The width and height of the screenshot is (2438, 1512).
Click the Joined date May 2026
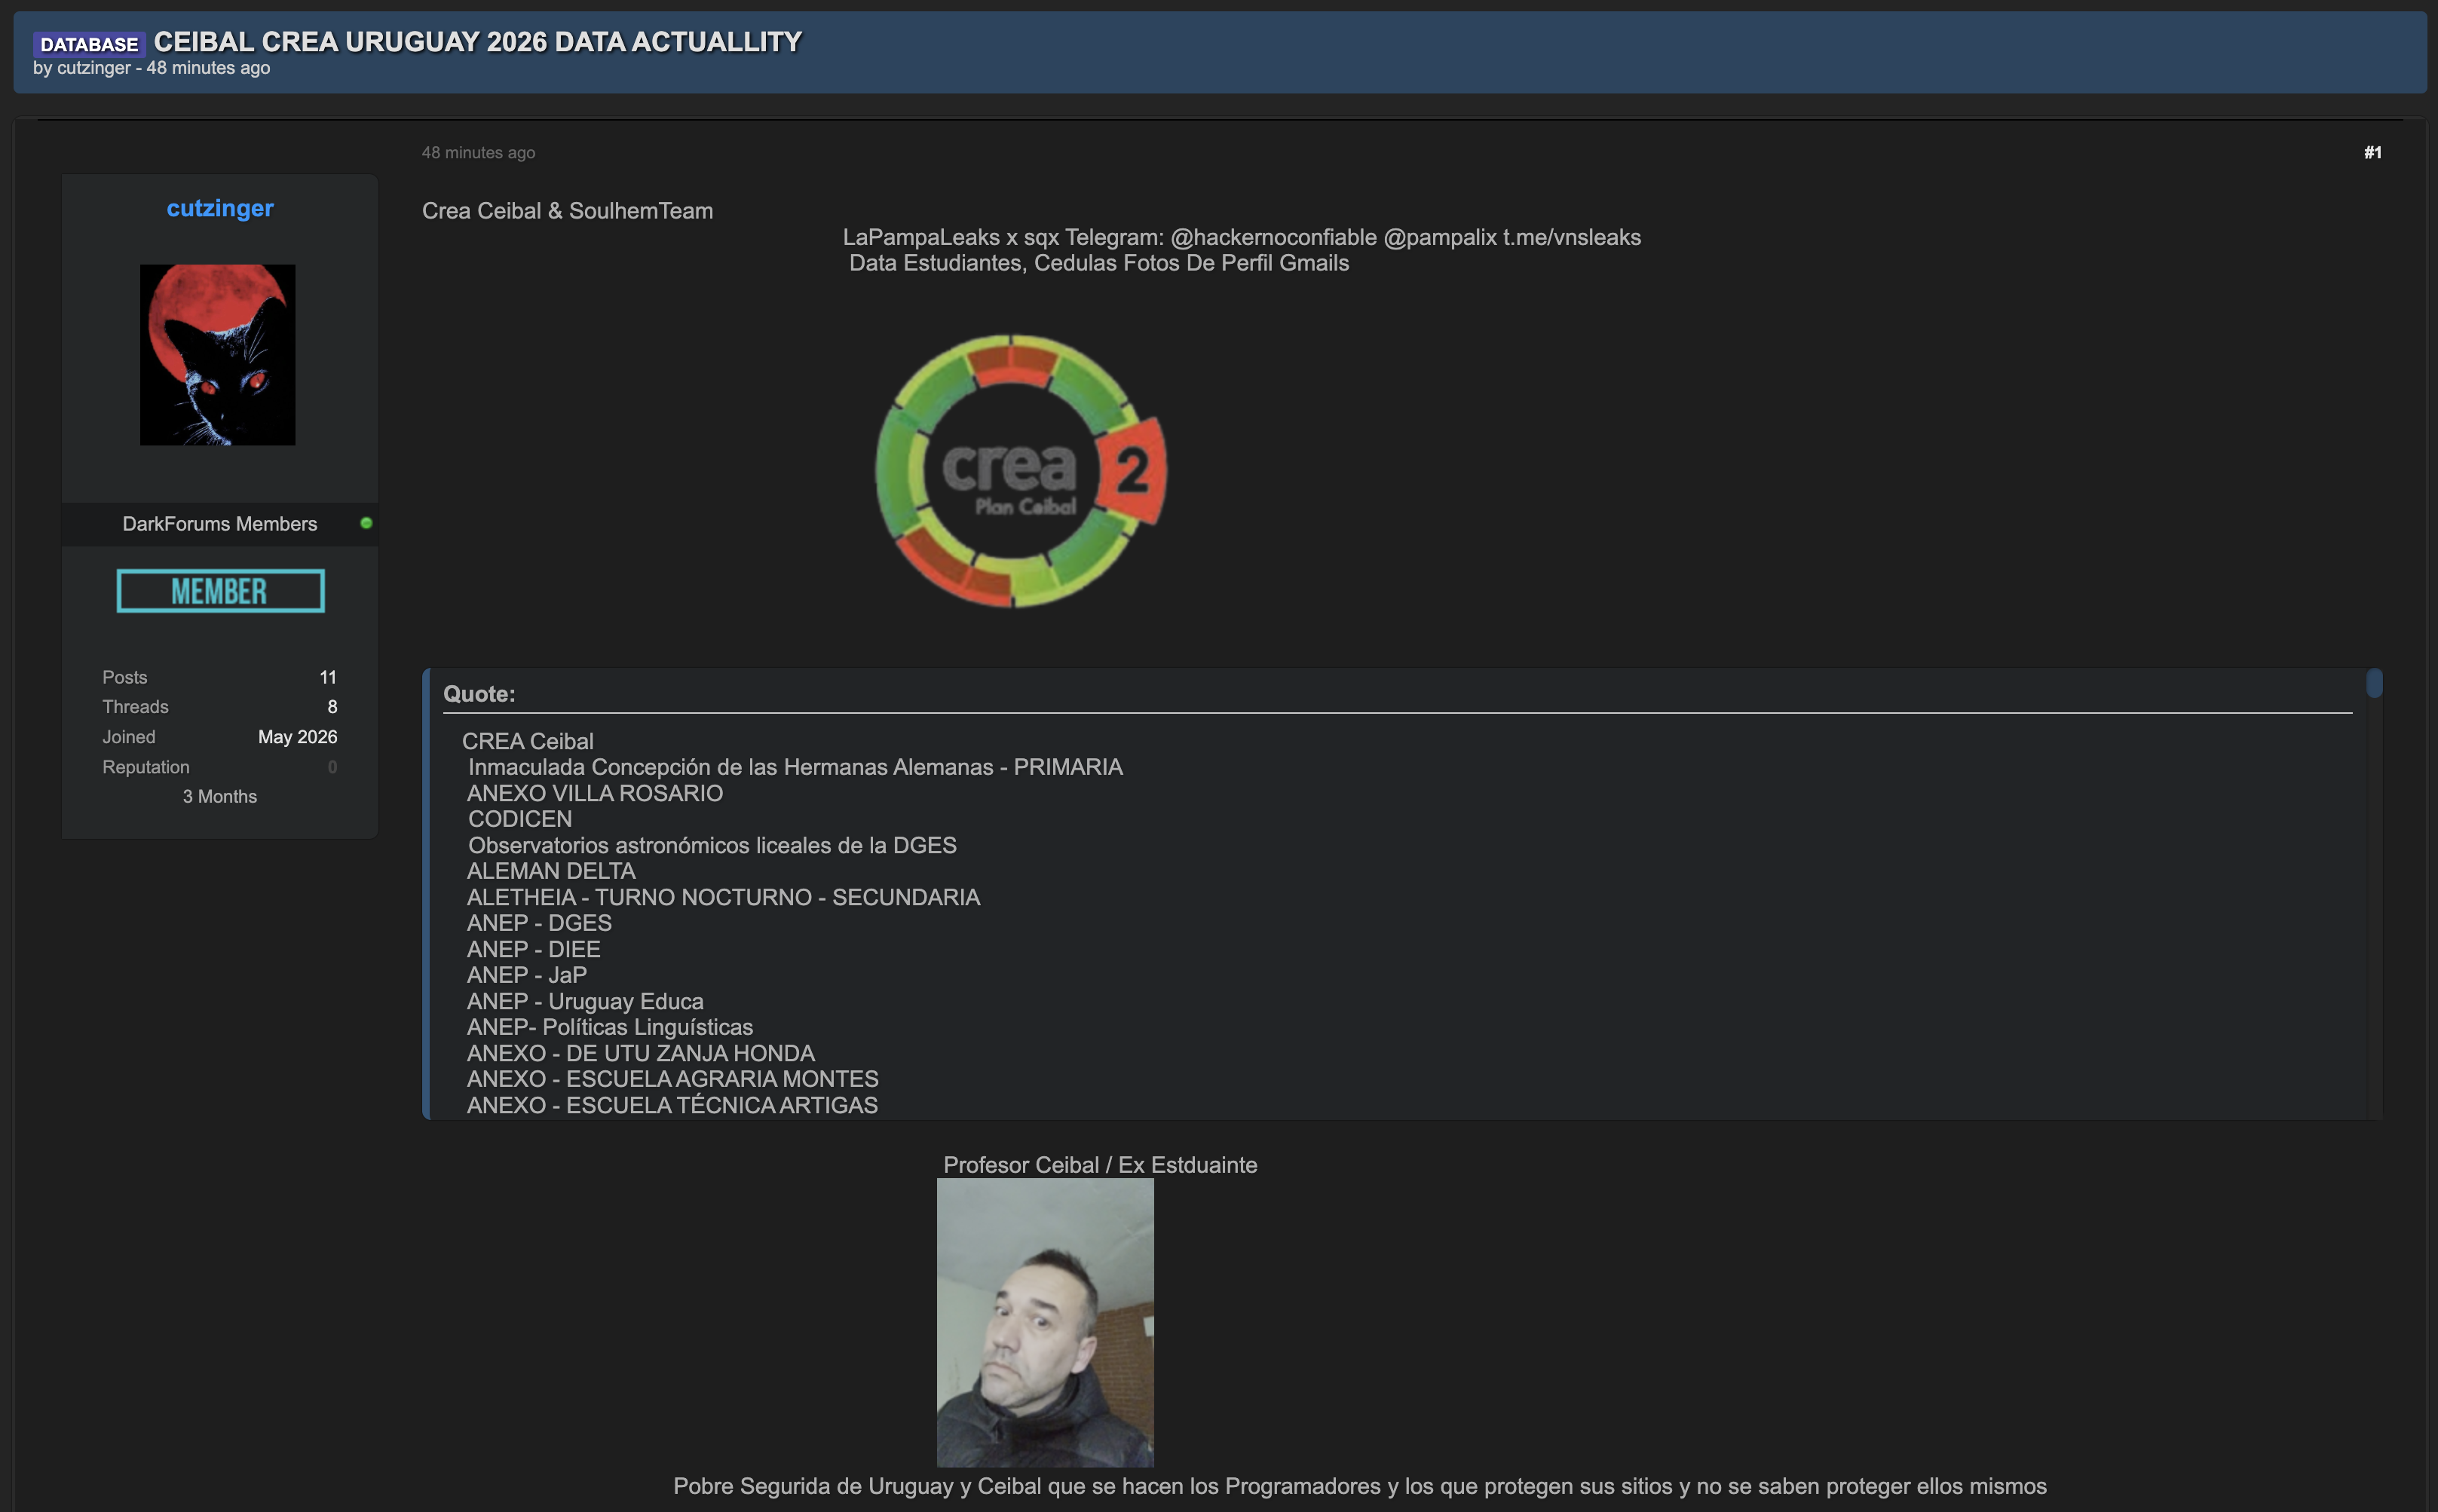click(x=298, y=737)
